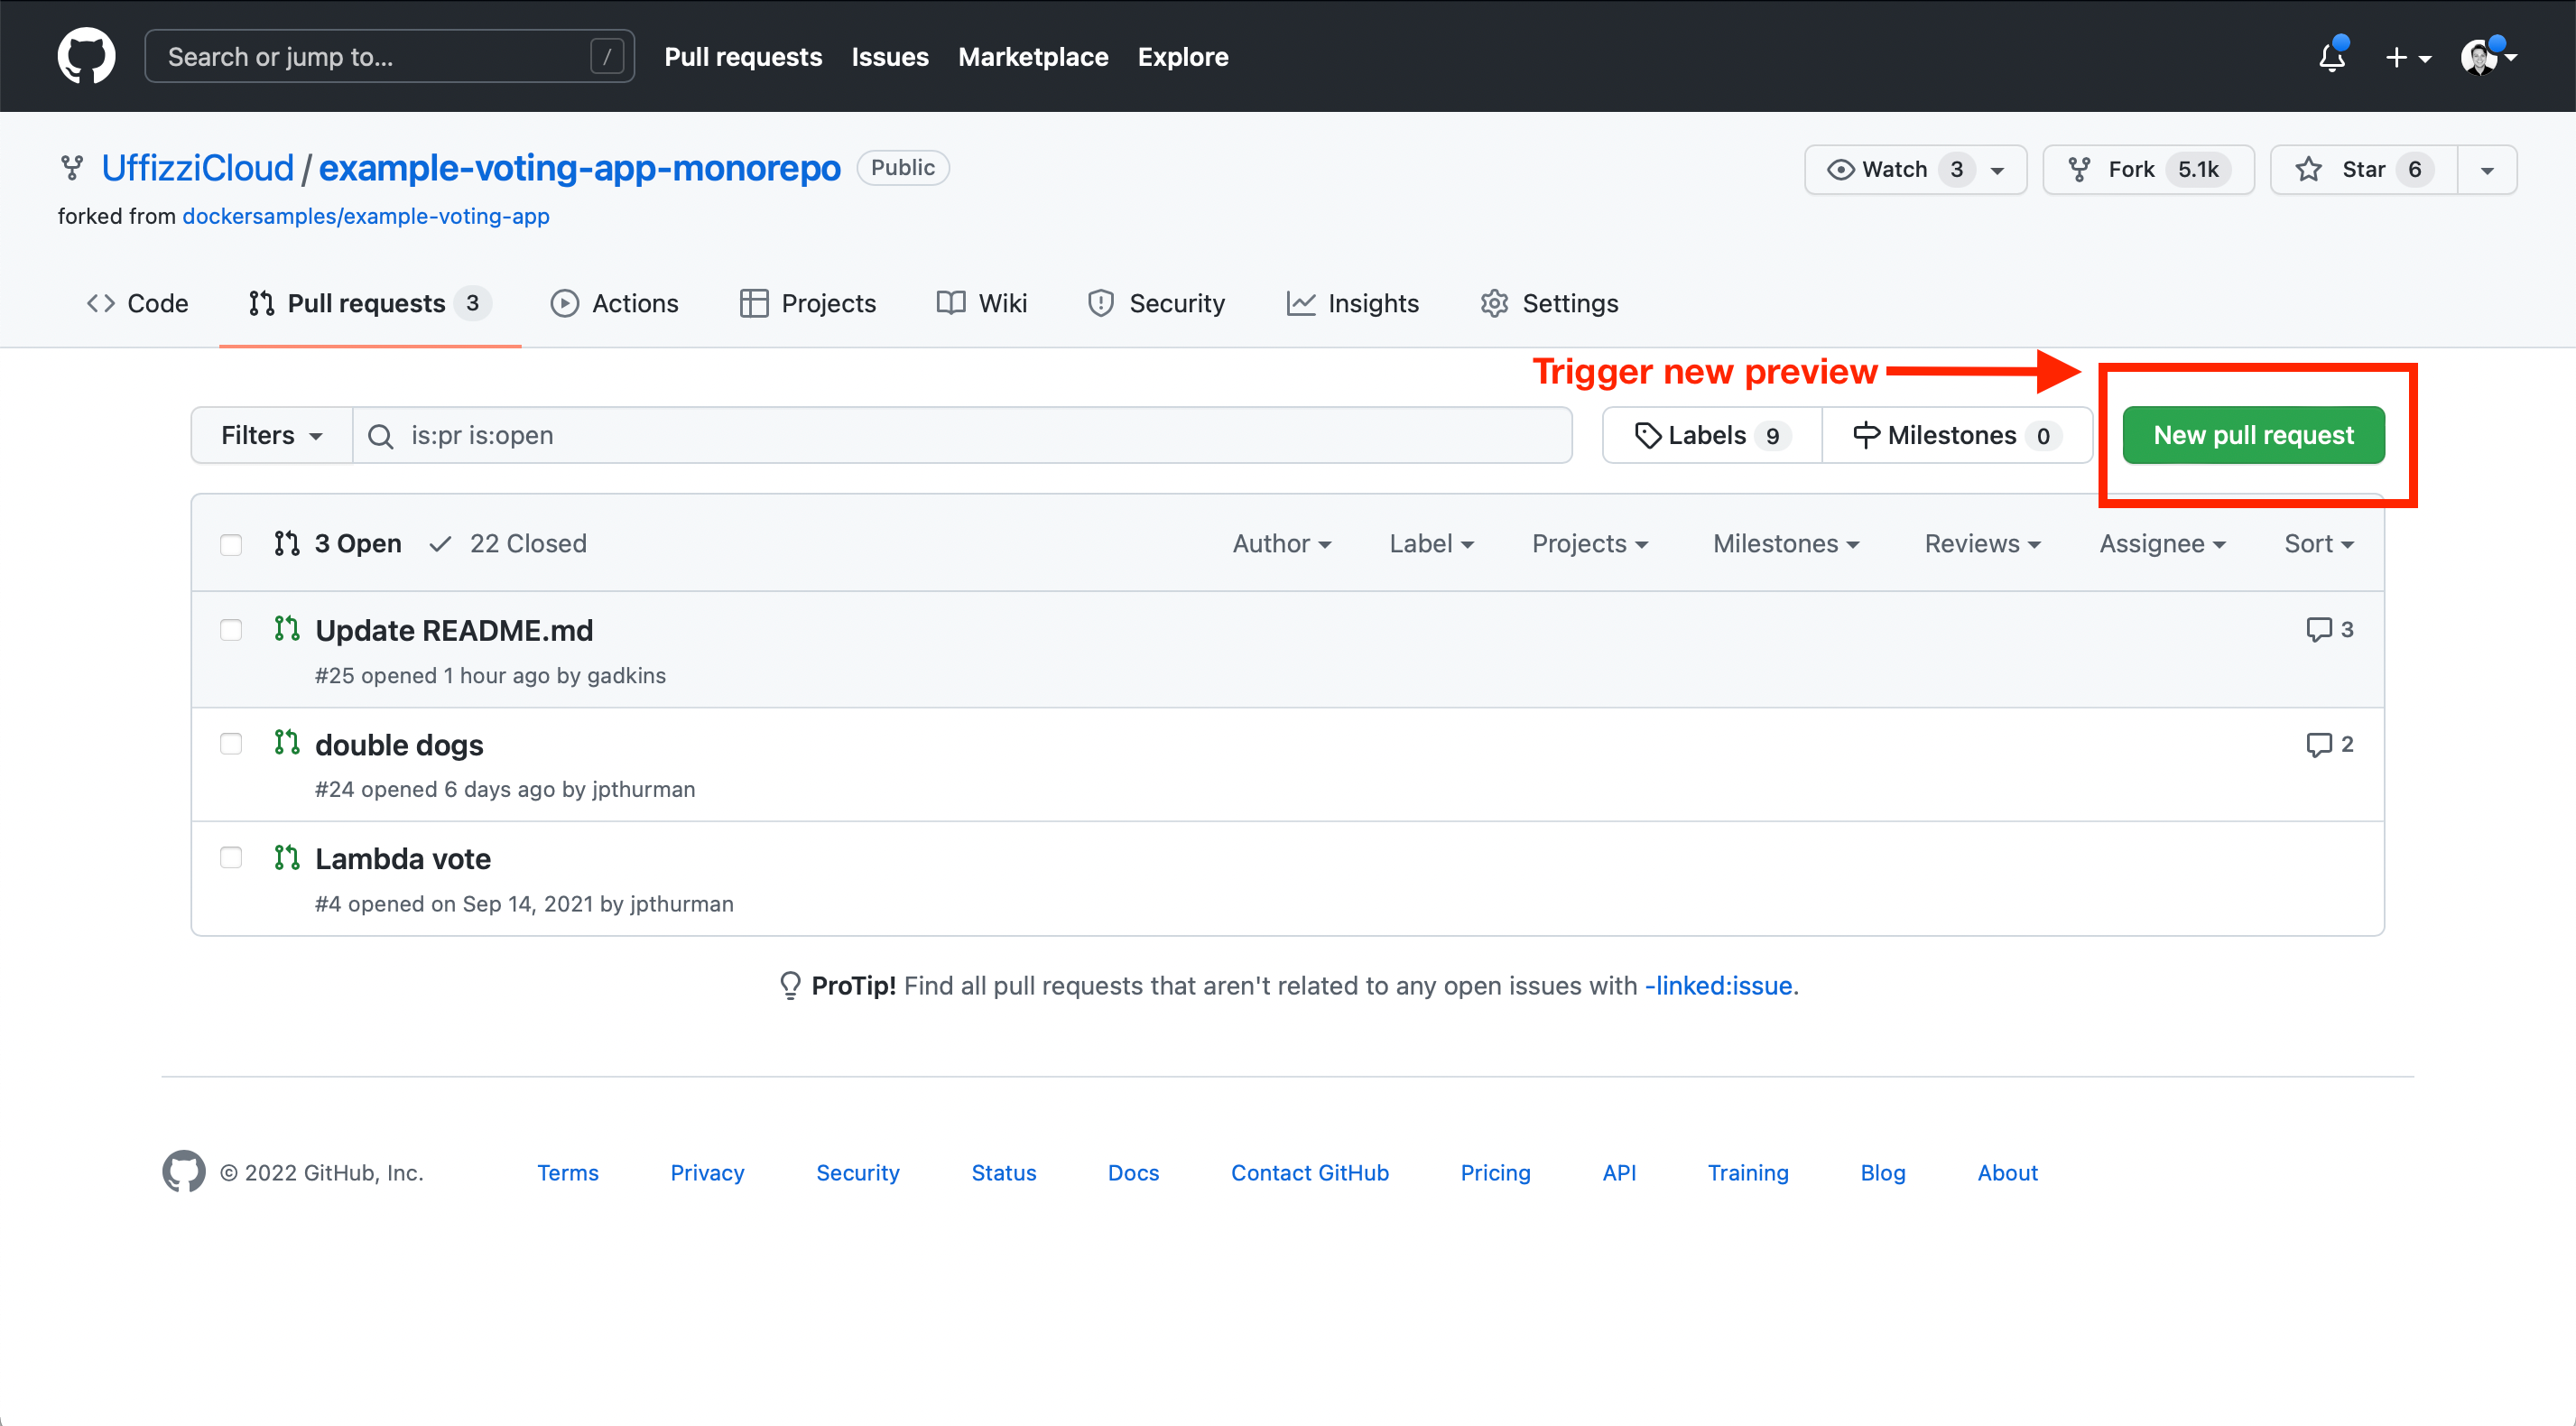Open the GitHub home logo in header

click(86, 56)
